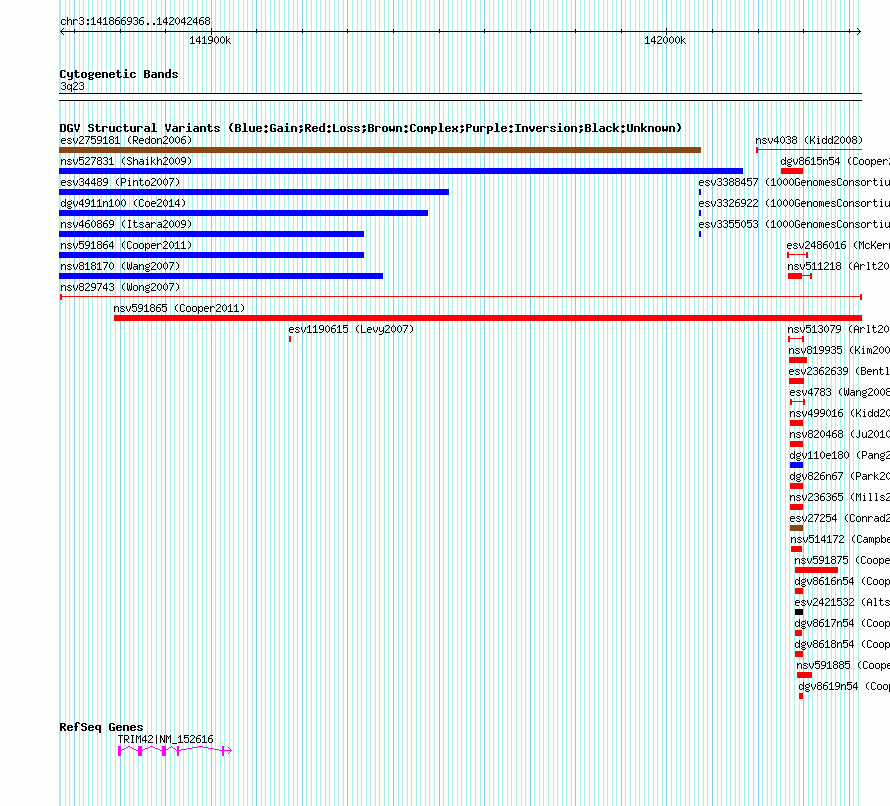
Task: Click the TRIM42|NM_152616 gene label
Action: [x=165, y=739]
